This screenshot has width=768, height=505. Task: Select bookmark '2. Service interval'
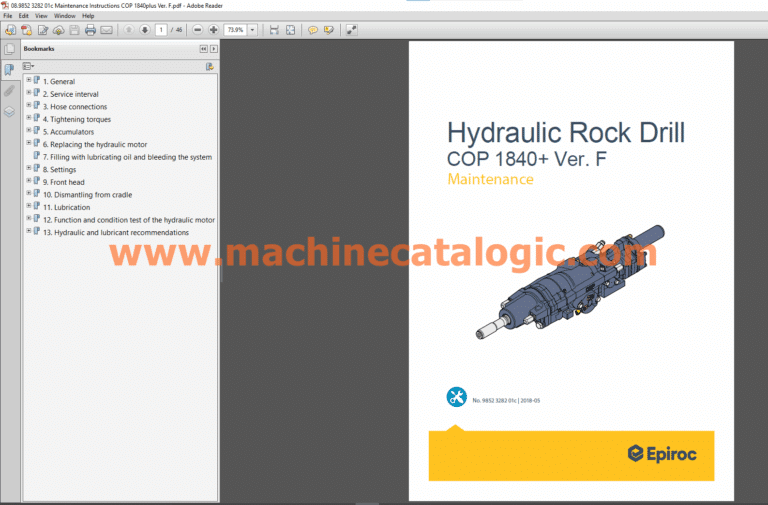pyautogui.click(x=71, y=94)
